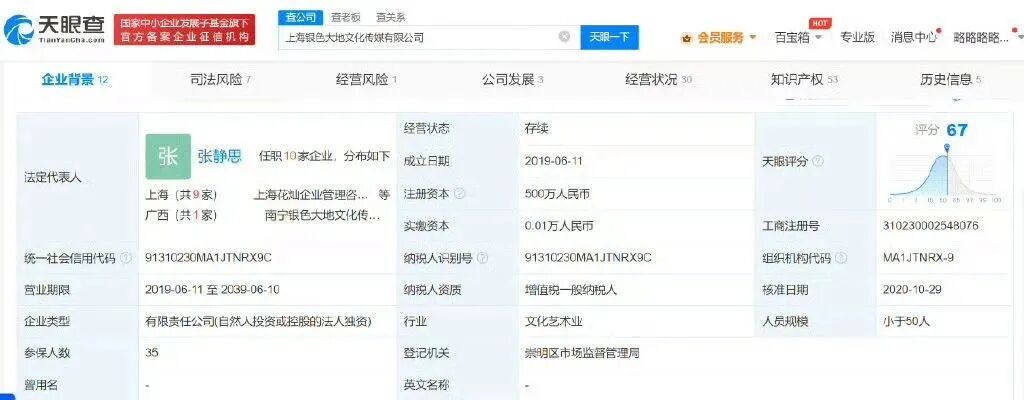
Task: Select the credit code 91310230MA1JTNRX9C value
Action: (x=208, y=258)
